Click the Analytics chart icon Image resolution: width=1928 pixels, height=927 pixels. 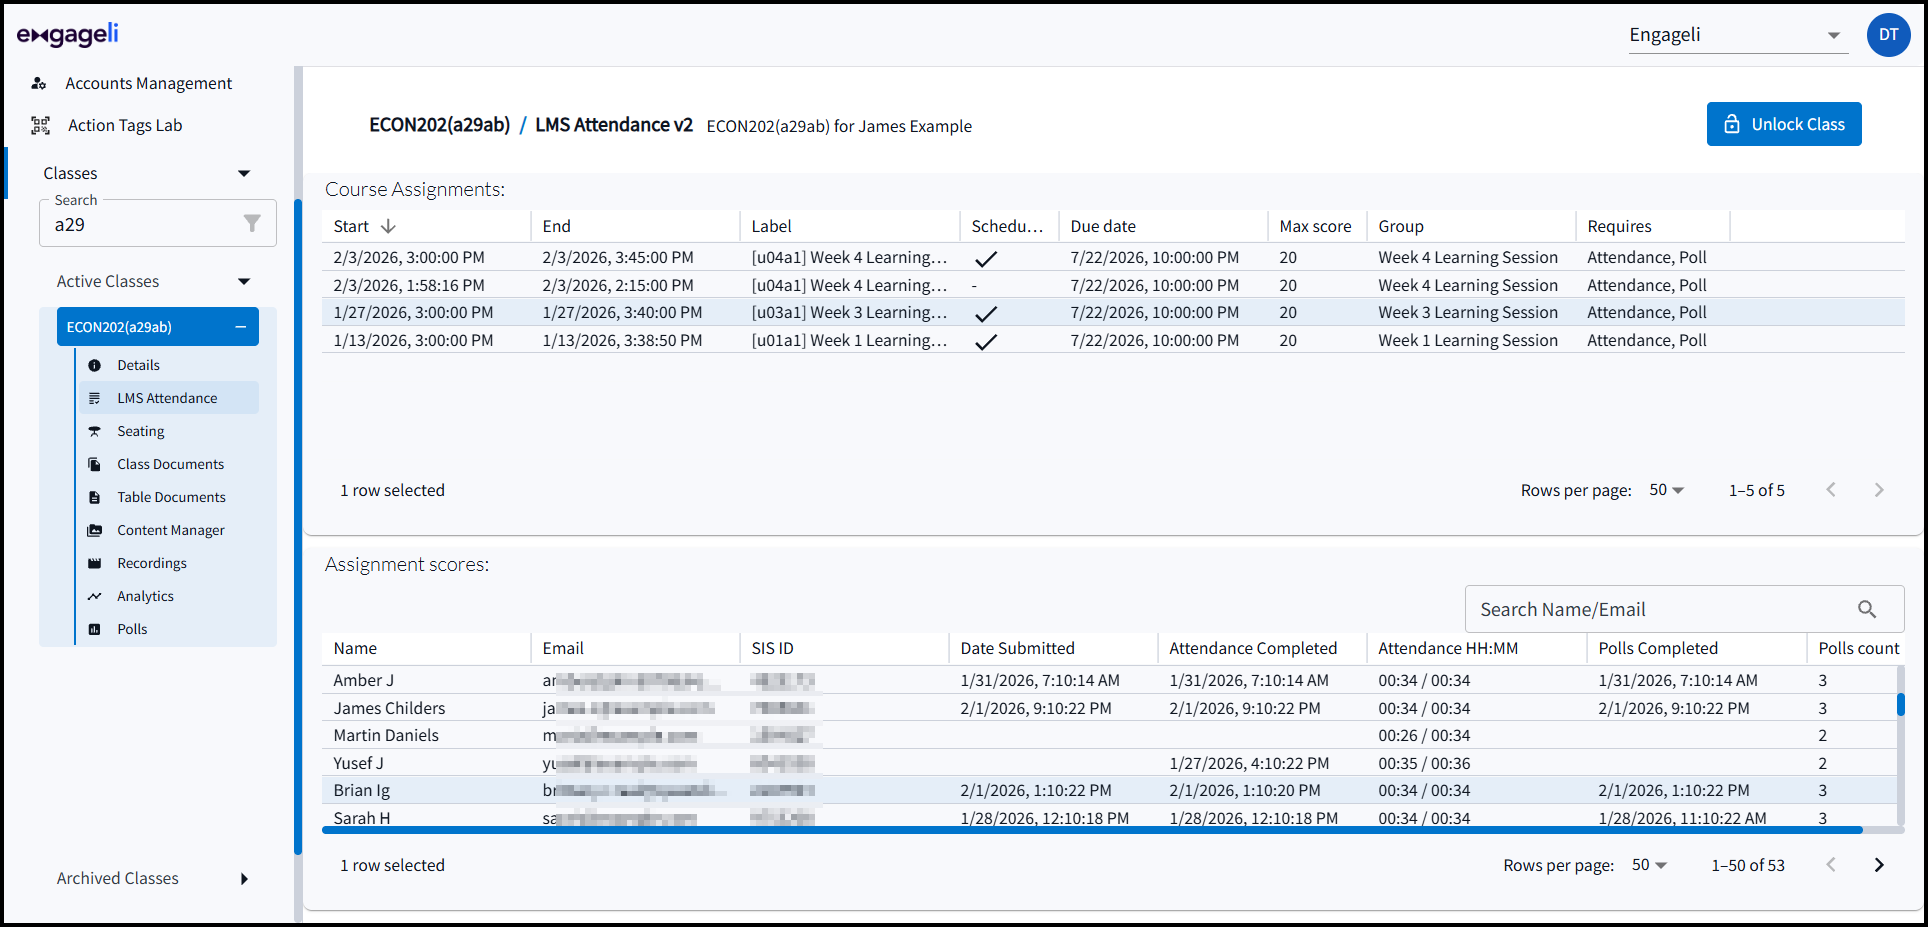95,596
